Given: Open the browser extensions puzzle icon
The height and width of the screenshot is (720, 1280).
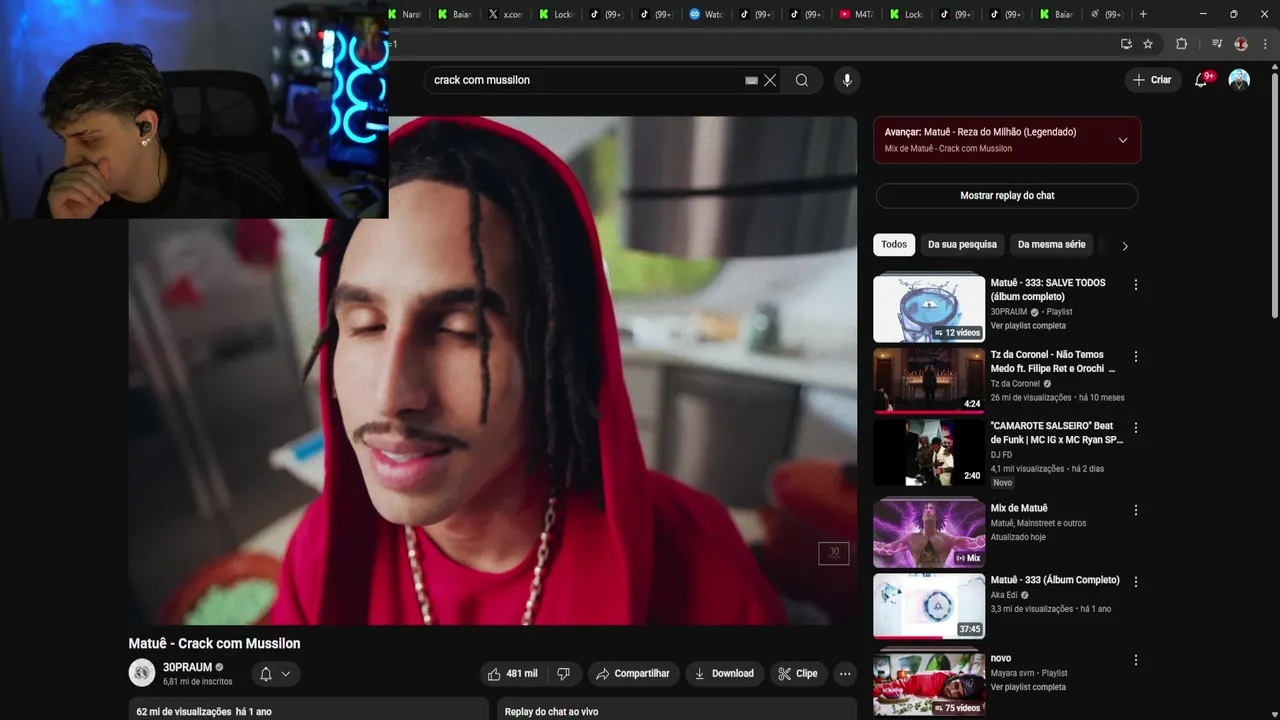Looking at the screenshot, I should (x=1181, y=44).
